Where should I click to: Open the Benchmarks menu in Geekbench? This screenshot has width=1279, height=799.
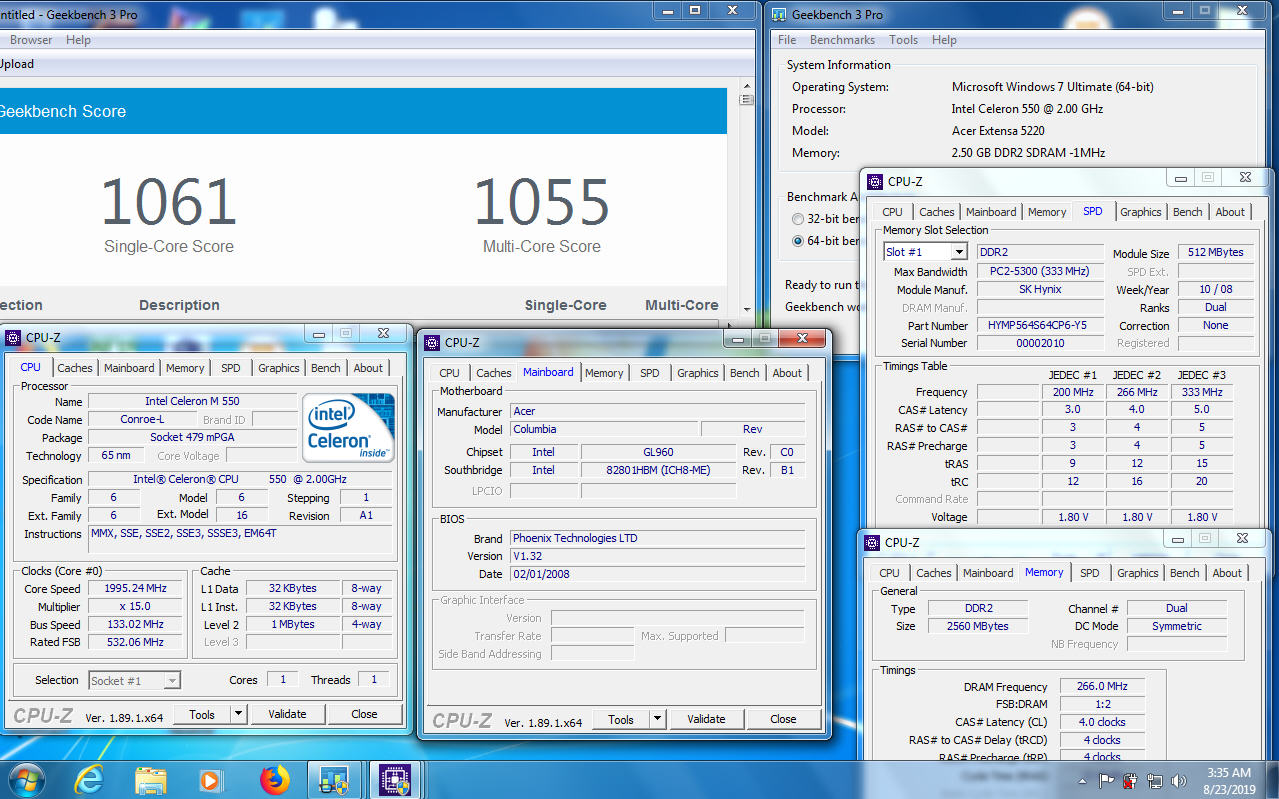[842, 40]
